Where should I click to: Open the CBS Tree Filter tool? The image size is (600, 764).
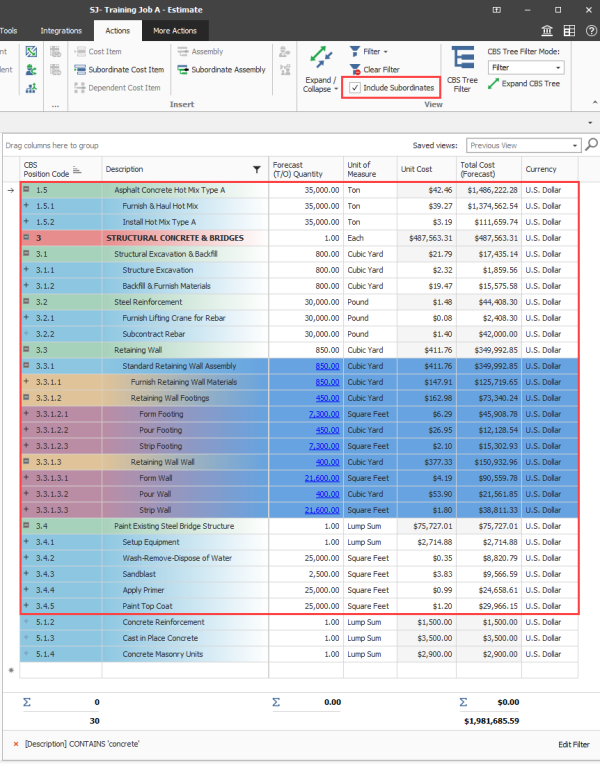(462, 68)
